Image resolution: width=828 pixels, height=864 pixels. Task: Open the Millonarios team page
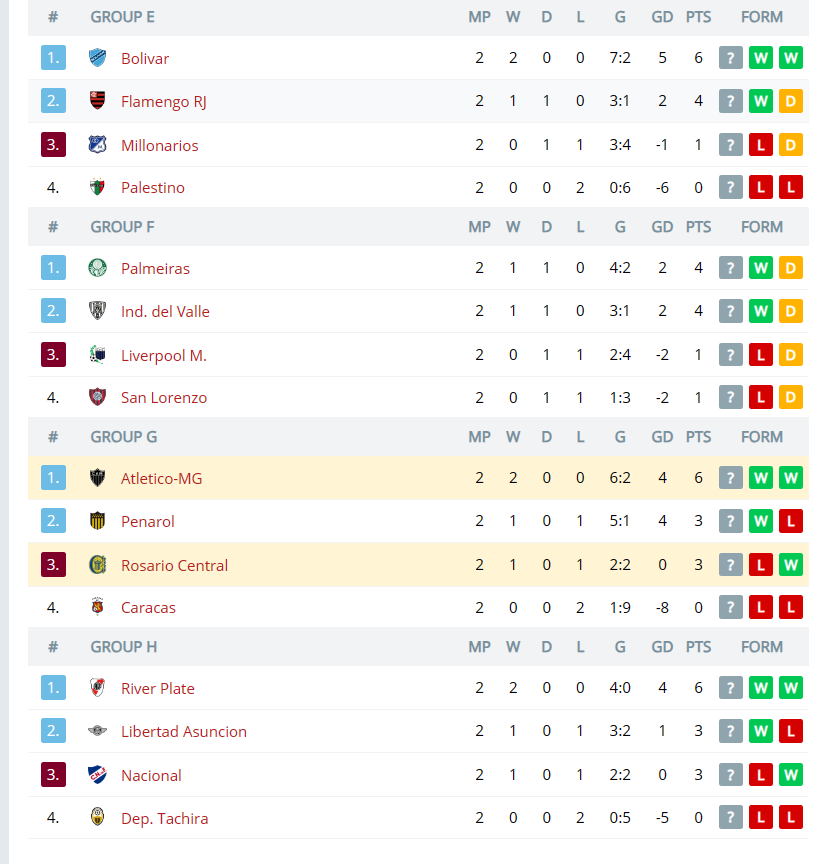[160, 145]
